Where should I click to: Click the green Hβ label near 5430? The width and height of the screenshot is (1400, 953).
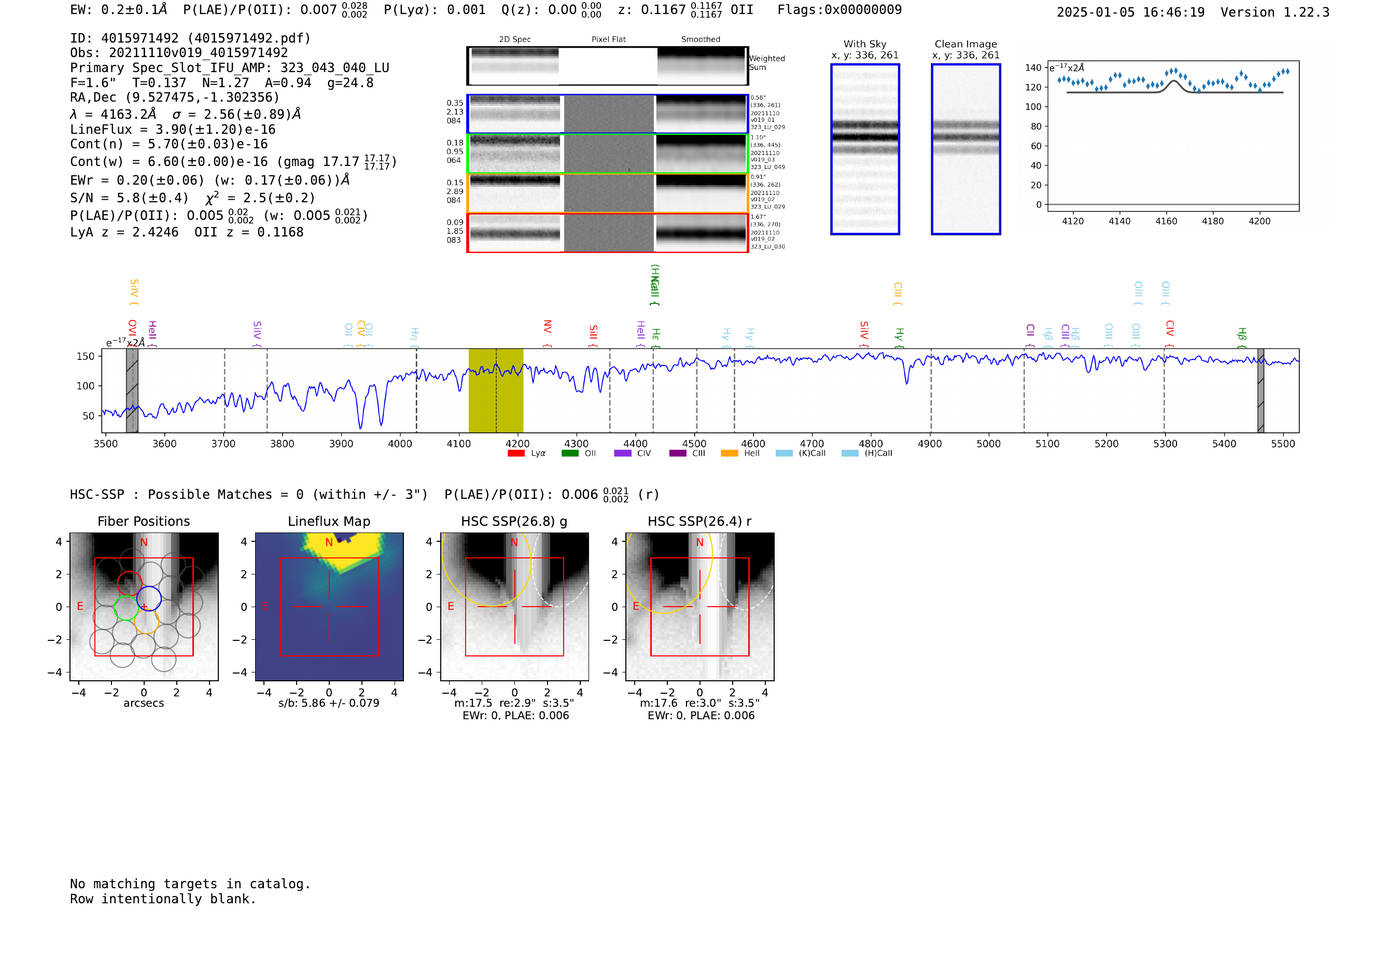pos(1242,336)
